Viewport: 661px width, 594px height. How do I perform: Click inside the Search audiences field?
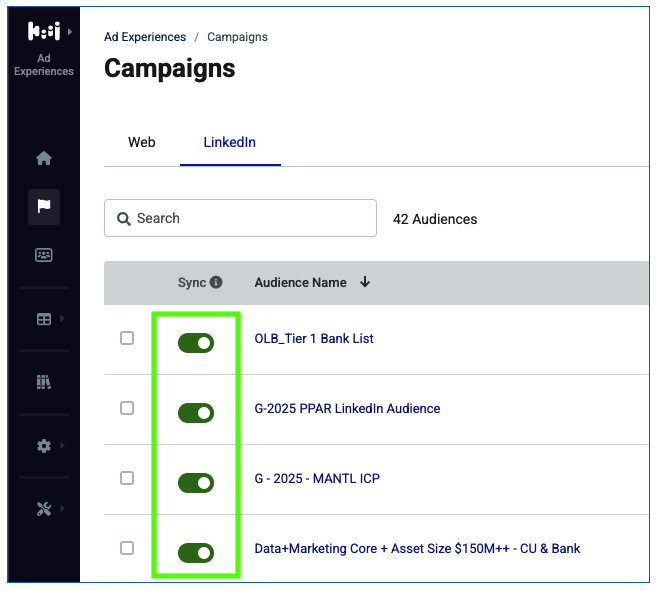coord(240,218)
